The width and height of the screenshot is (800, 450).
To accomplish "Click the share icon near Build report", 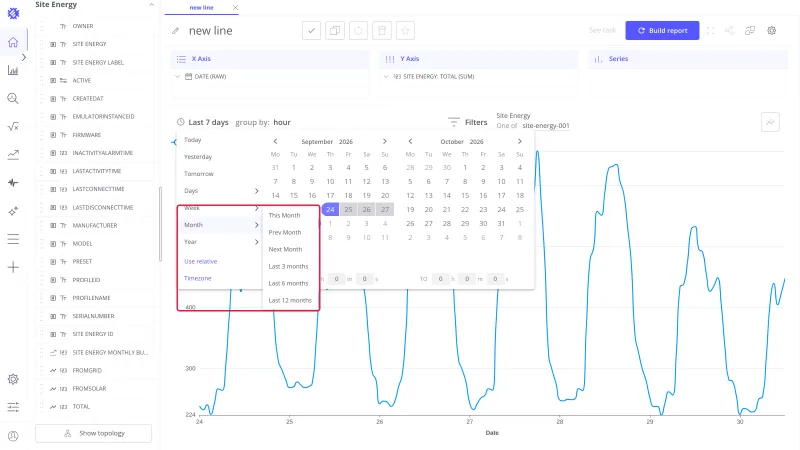I will [x=730, y=31].
